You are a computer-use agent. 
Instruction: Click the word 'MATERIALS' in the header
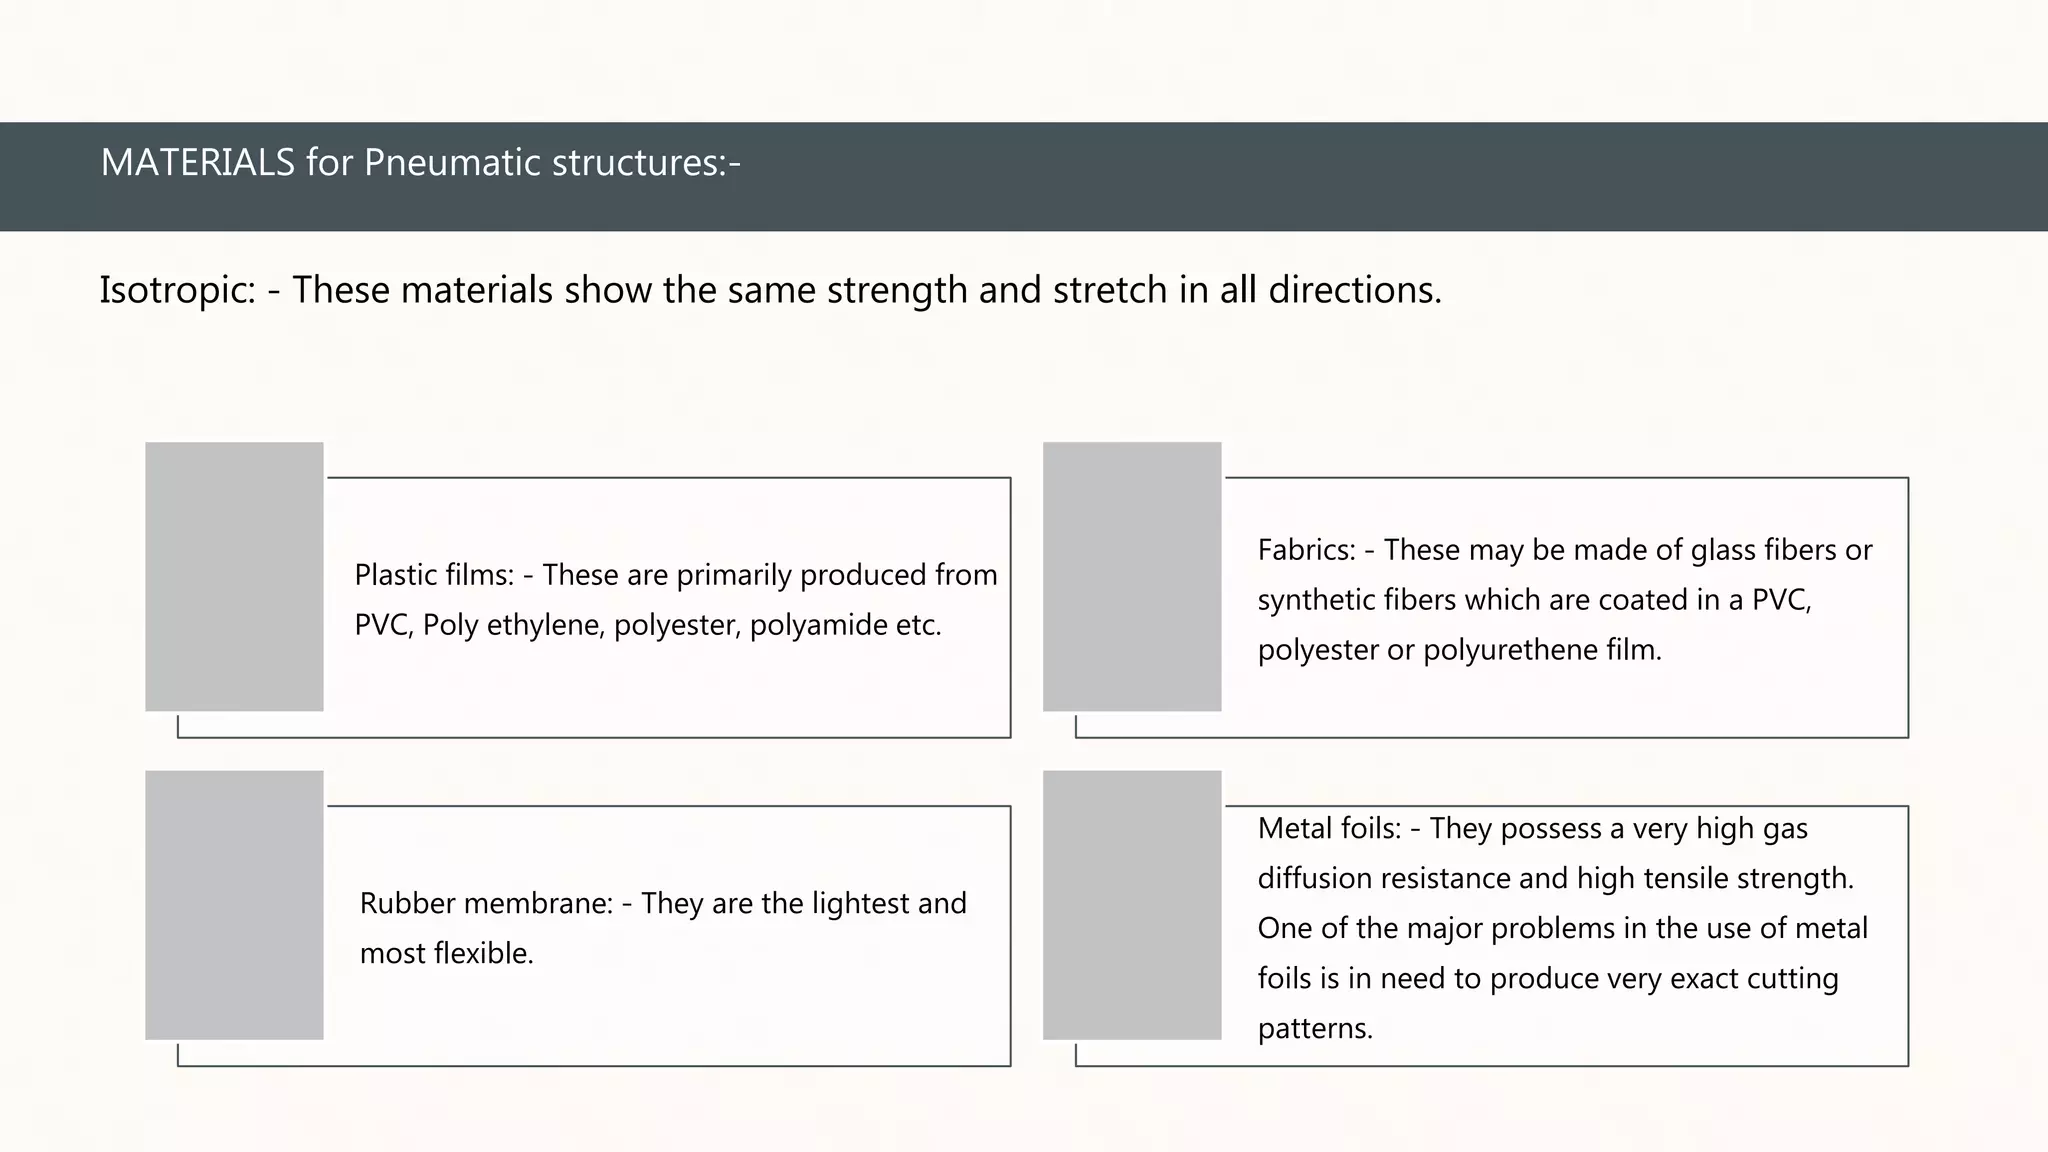tap(197, 163)
